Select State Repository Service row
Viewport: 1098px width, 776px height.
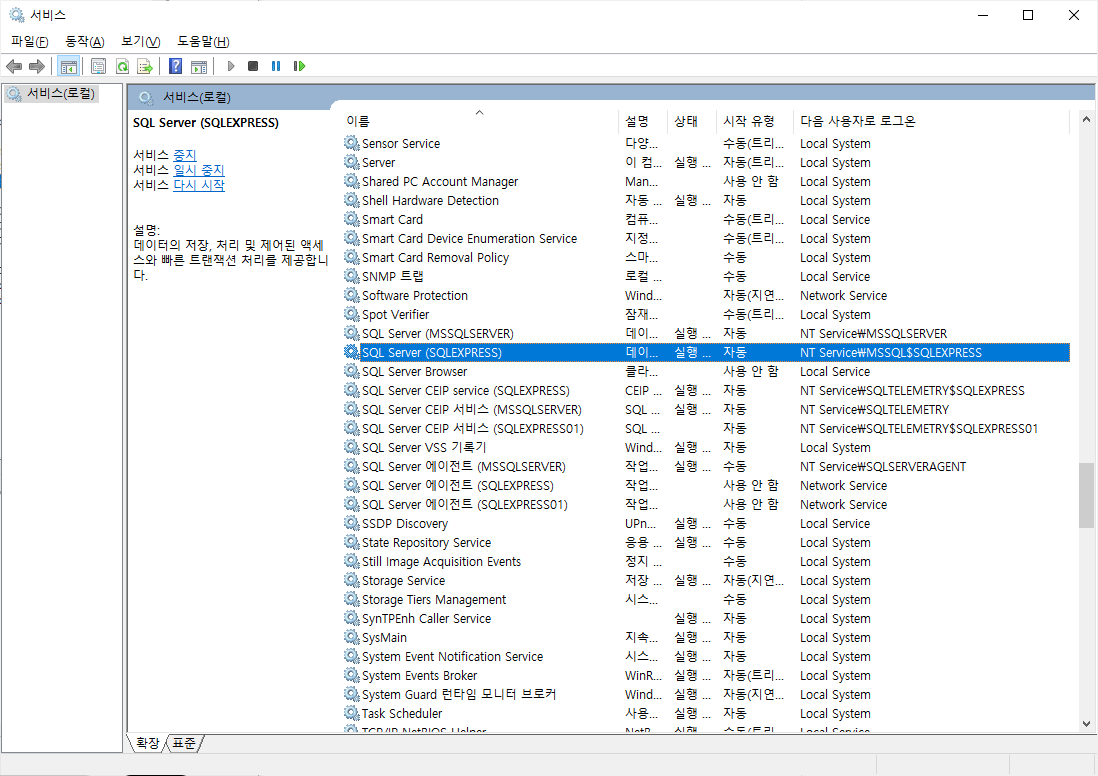[x=707, y=542]
